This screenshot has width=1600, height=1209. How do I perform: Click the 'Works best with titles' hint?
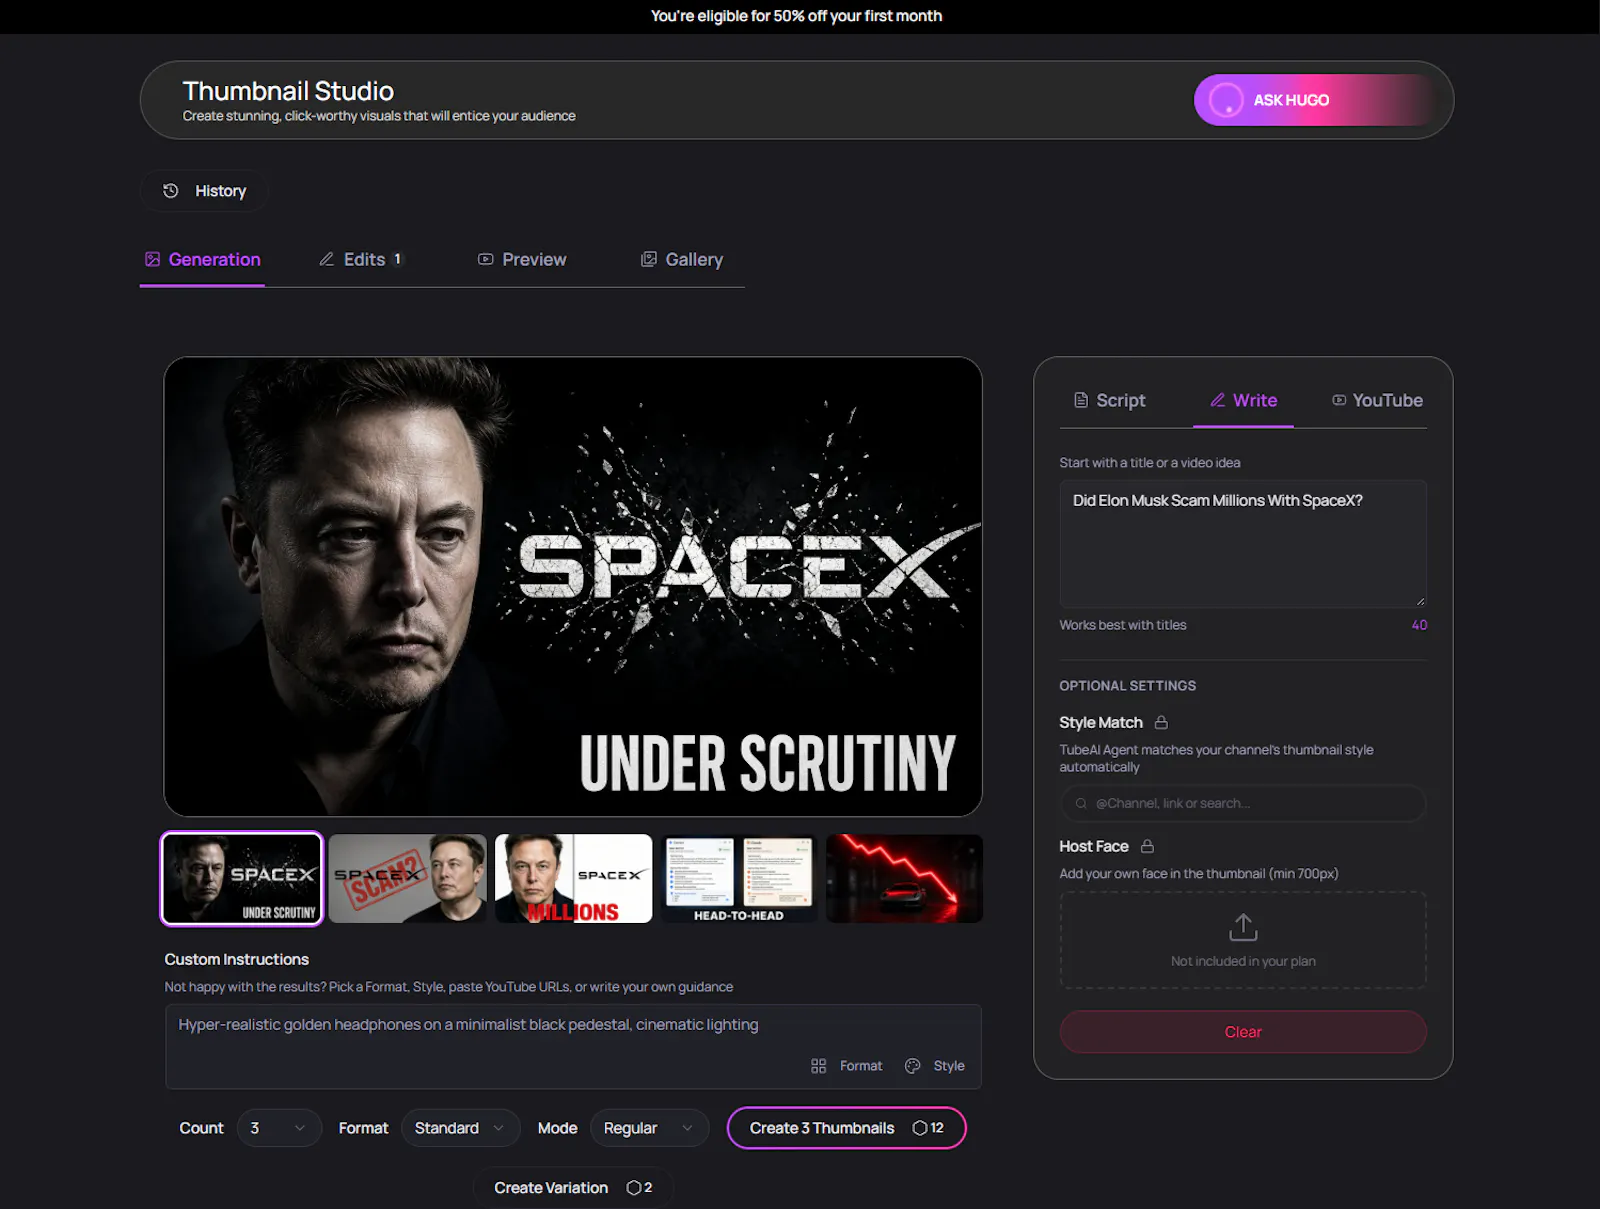pyautogui.click(x=1123, y=625)
